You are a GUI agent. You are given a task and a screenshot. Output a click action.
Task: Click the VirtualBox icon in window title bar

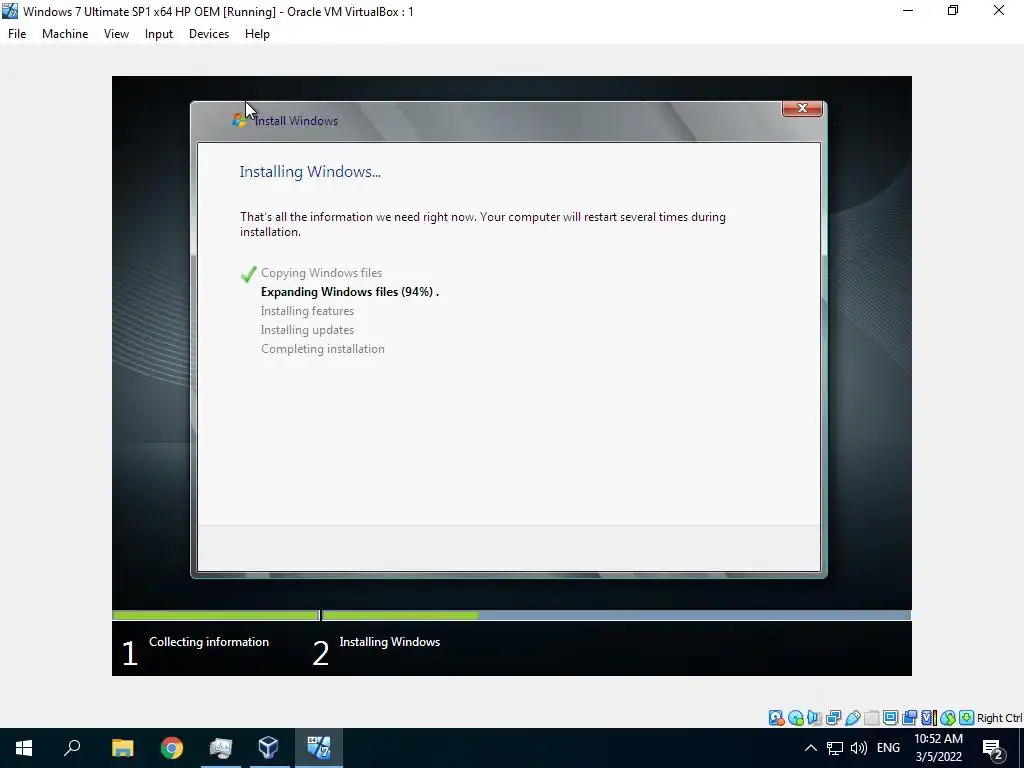pyautogui.click(x=10, y=11)
